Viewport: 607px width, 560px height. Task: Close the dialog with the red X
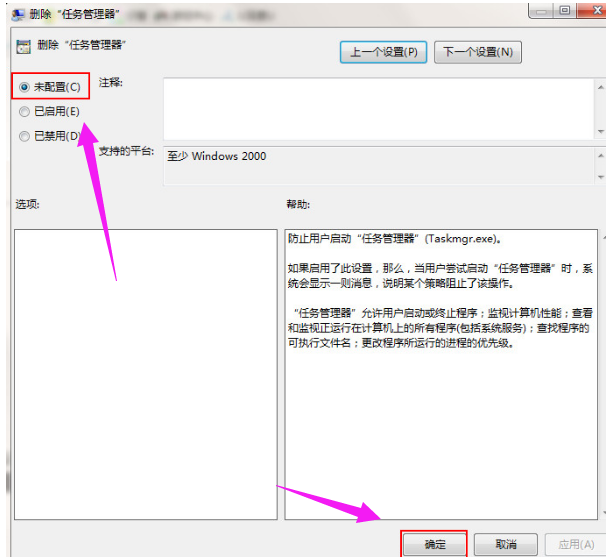pos(591,11)
